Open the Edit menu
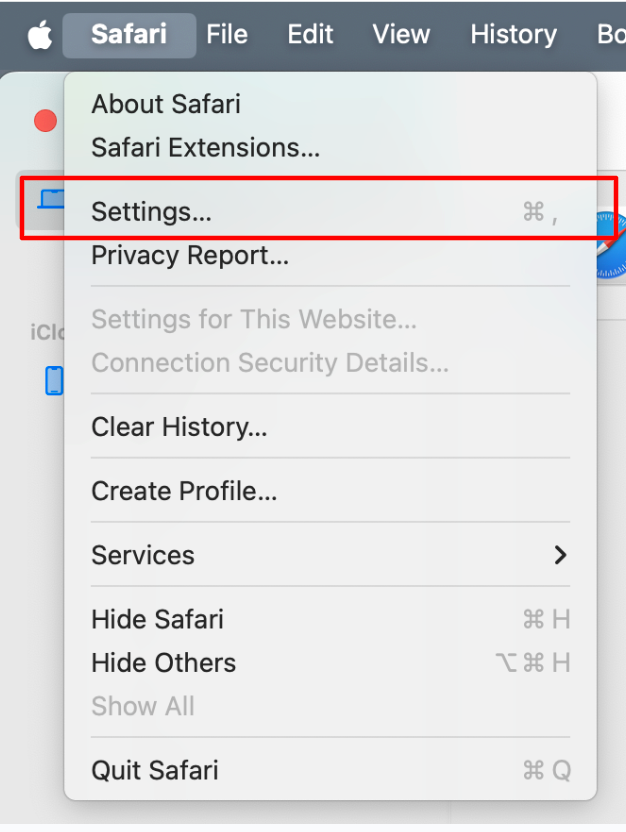This screenshot has width=626, height=832. [x=310, y=35]
